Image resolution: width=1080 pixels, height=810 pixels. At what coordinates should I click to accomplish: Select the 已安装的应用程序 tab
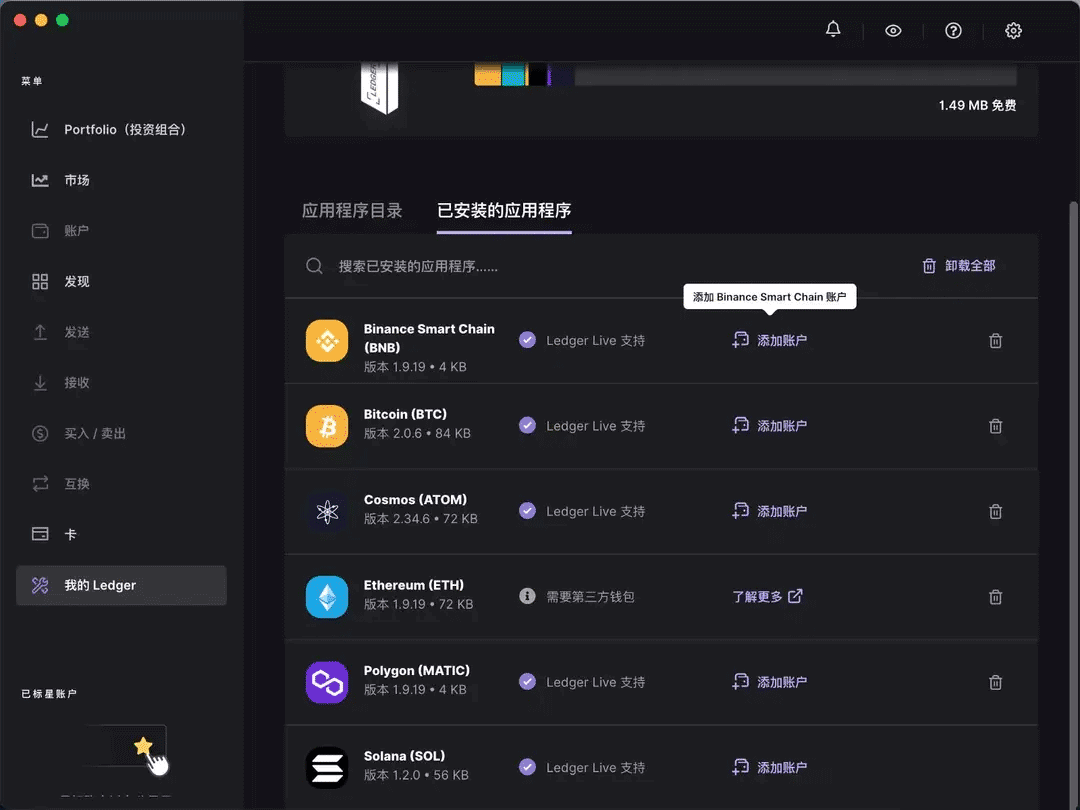(504, 211)
